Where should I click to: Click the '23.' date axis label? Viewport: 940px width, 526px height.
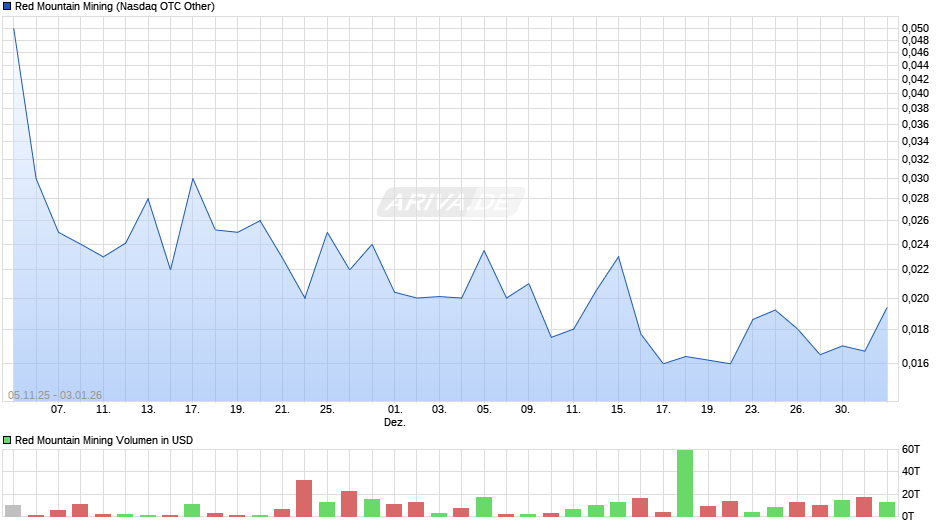[752, 409]
